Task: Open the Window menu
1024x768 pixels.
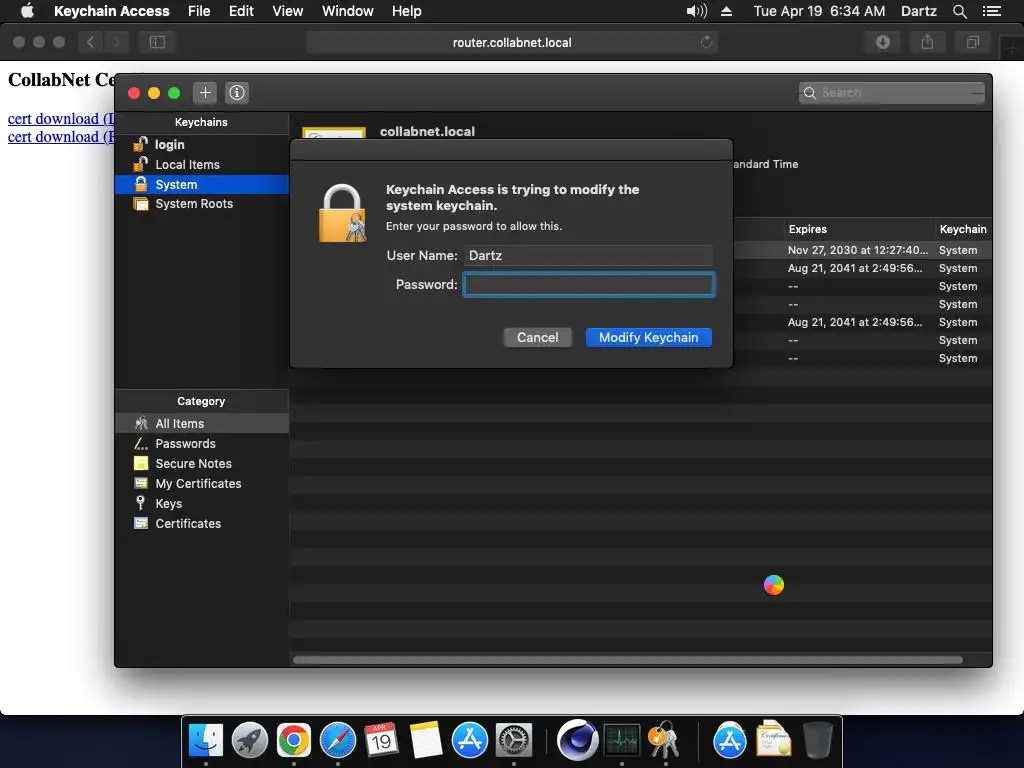Action: pyautogui.click(x=347, y=11)
